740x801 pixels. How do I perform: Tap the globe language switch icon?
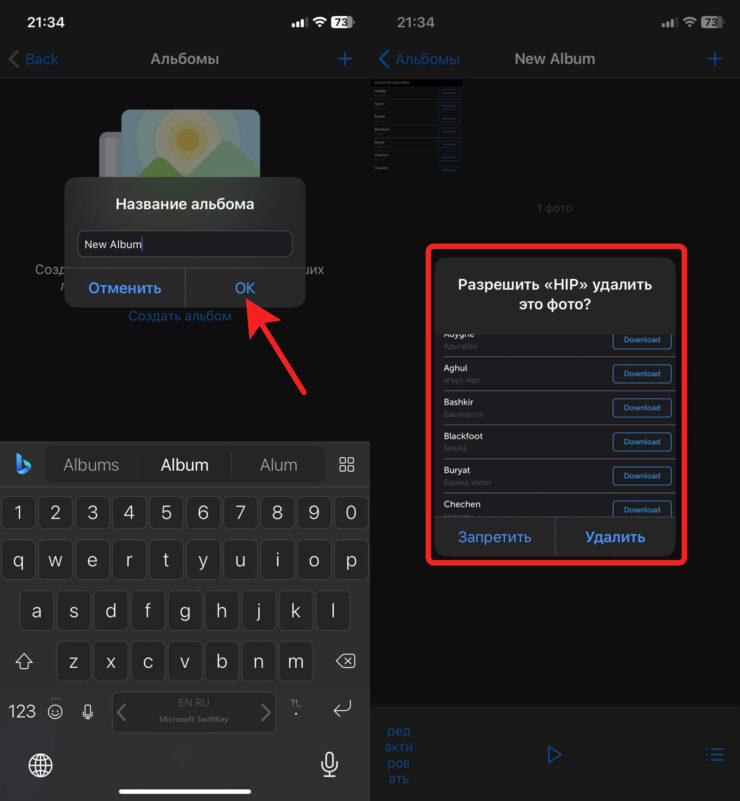pos(40,765)
